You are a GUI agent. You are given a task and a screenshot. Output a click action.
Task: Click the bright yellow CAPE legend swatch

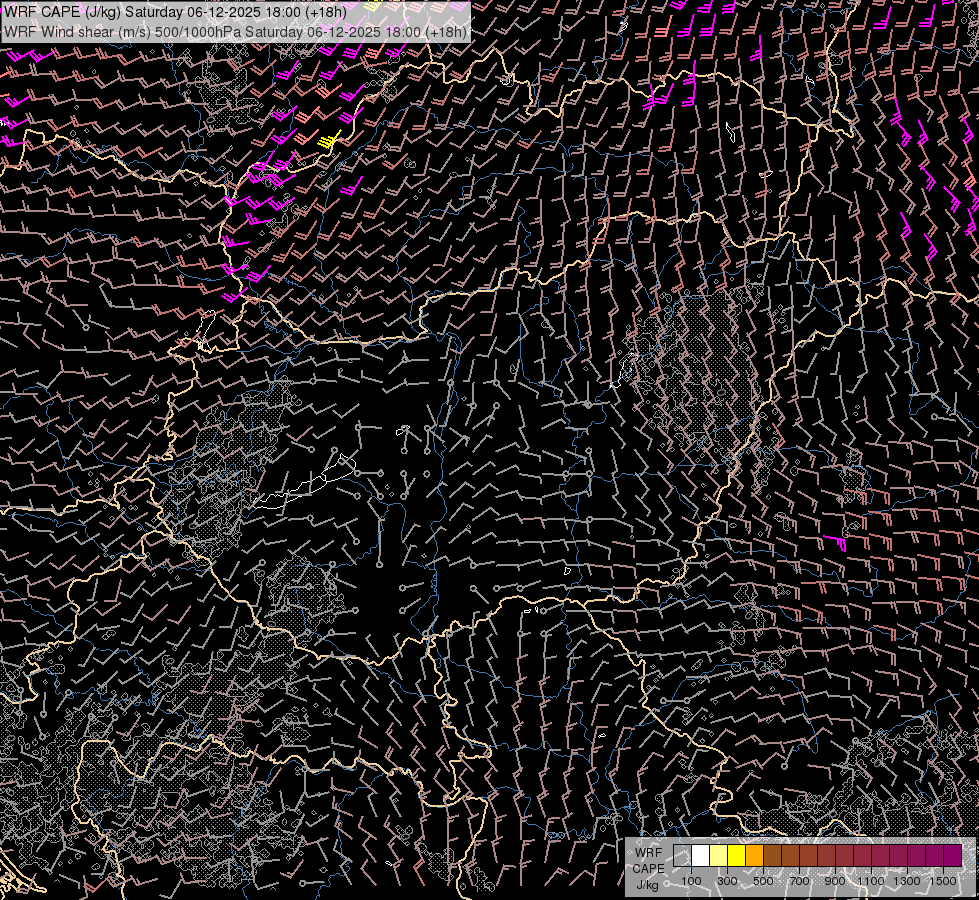(x=736, y=856)
